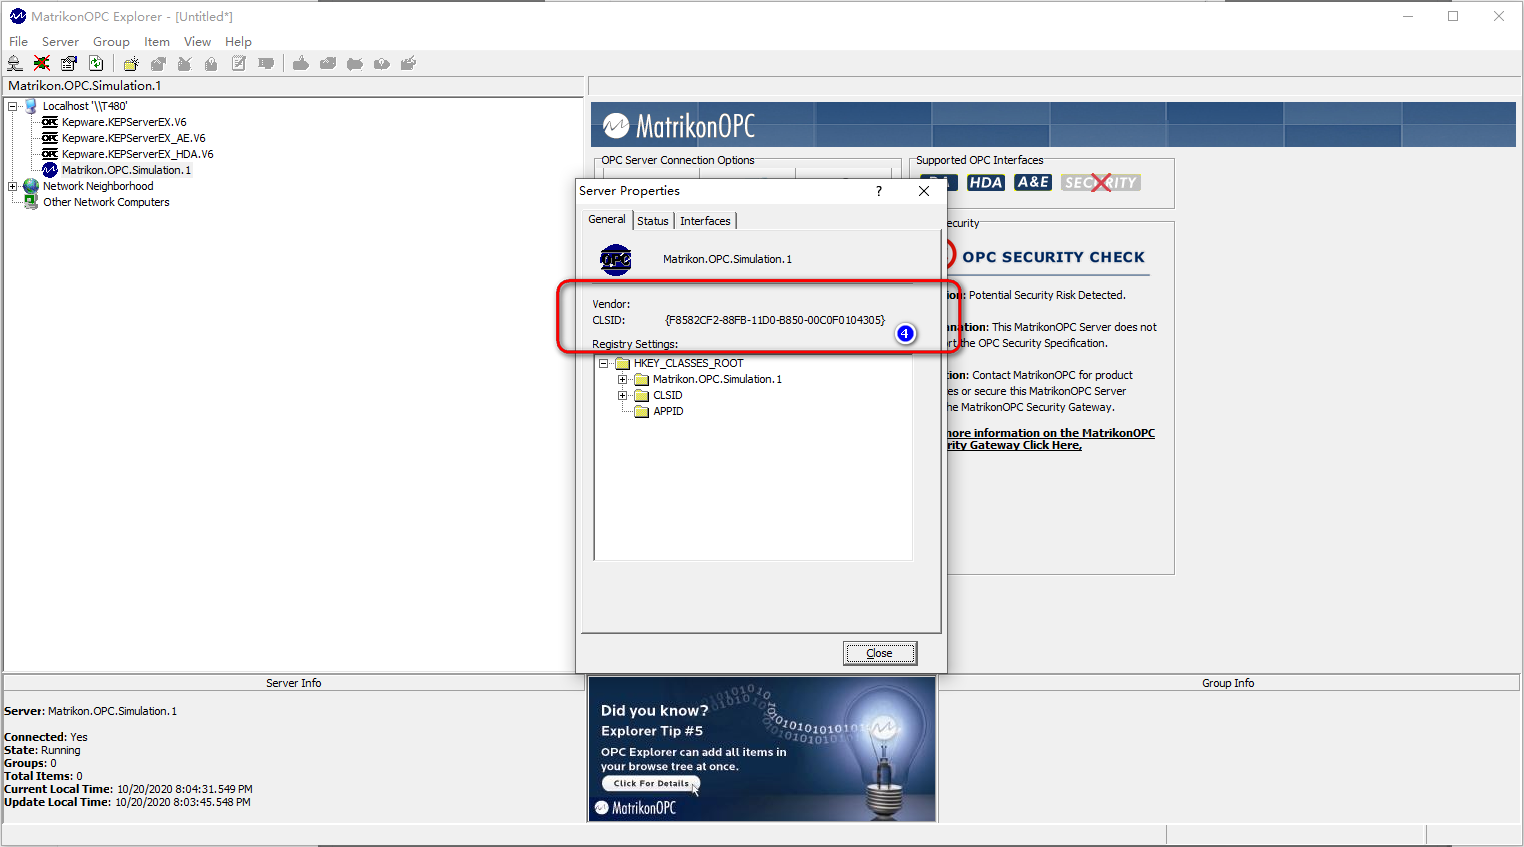Expand the Network Neighborhood node
Screen dimensions: 1524x847
(13, 186)
